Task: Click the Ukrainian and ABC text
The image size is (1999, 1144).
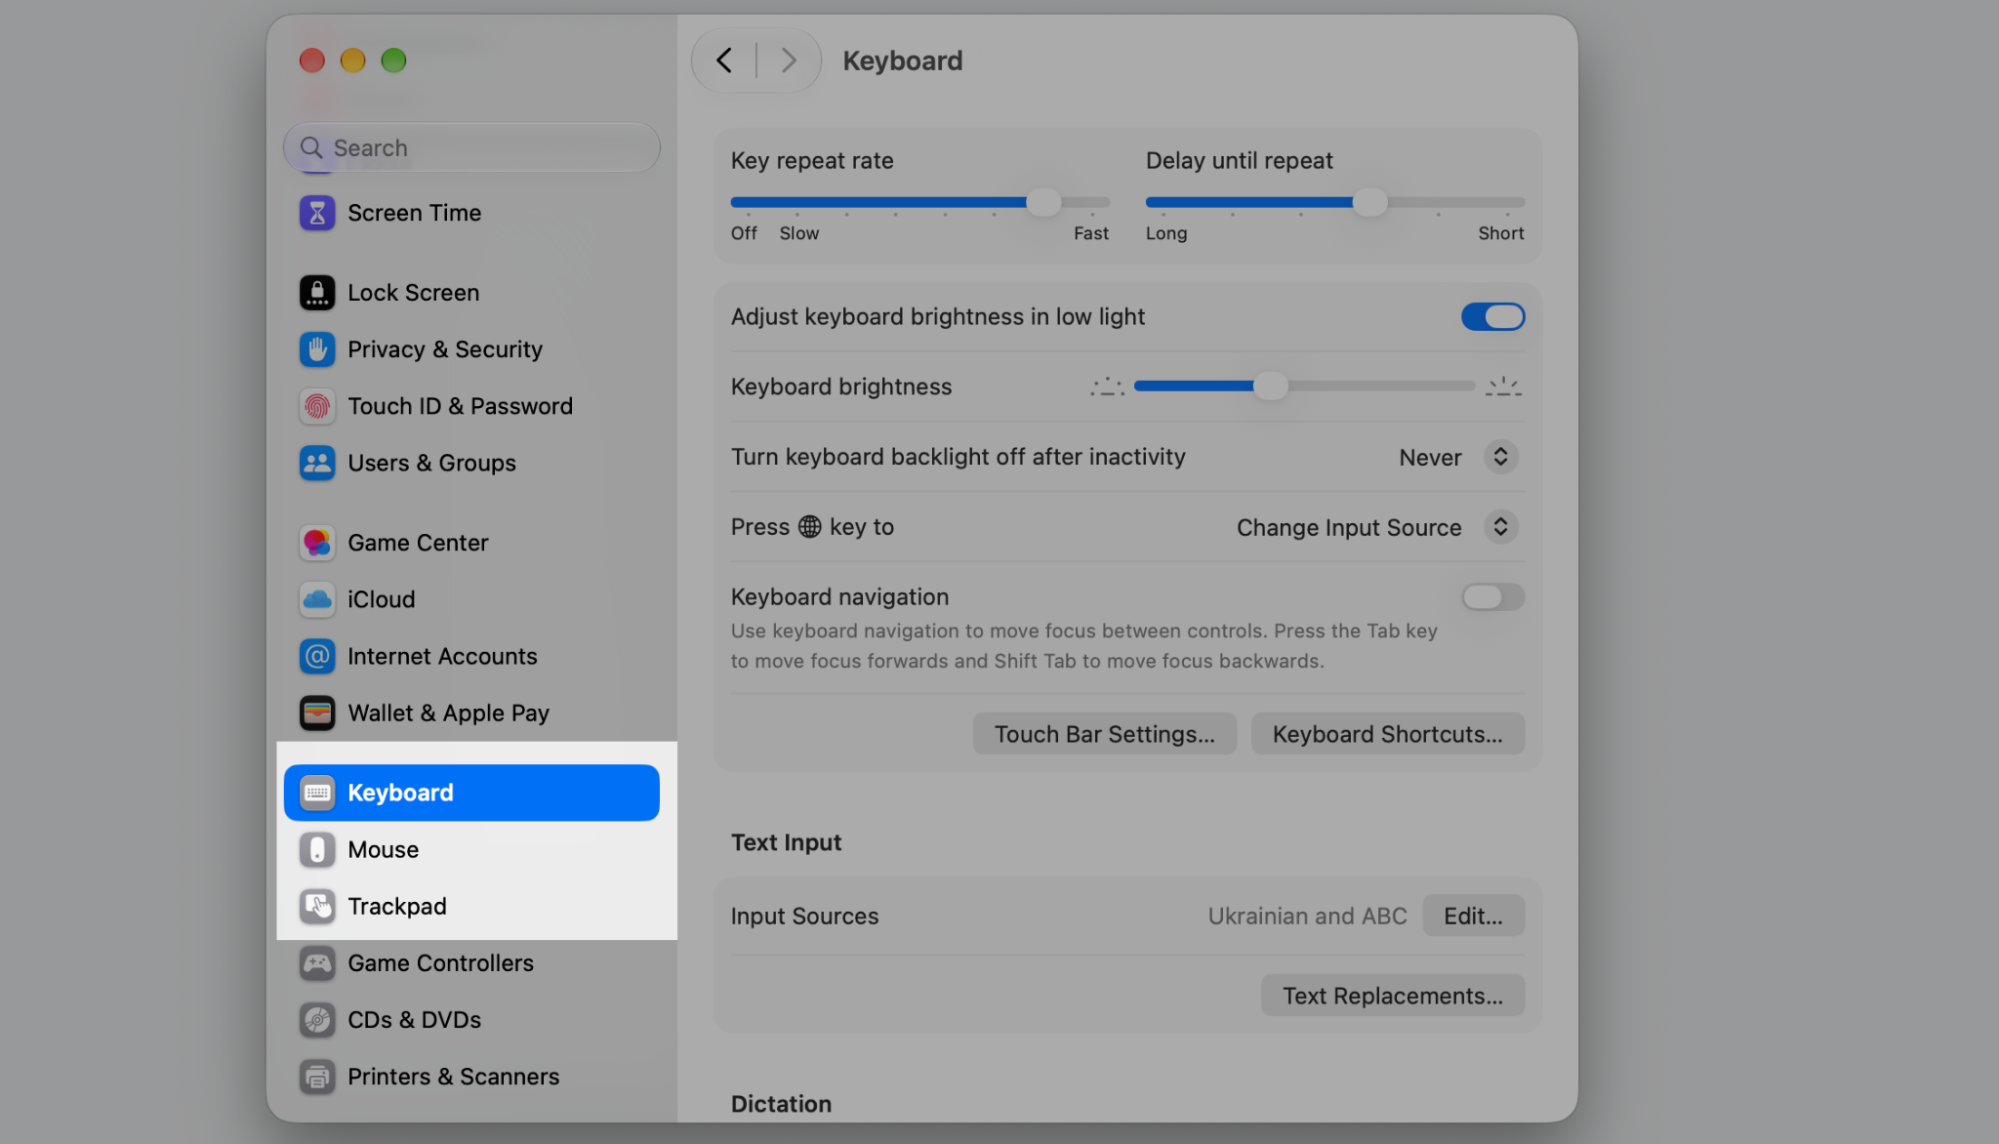Action: point(1306,916)
